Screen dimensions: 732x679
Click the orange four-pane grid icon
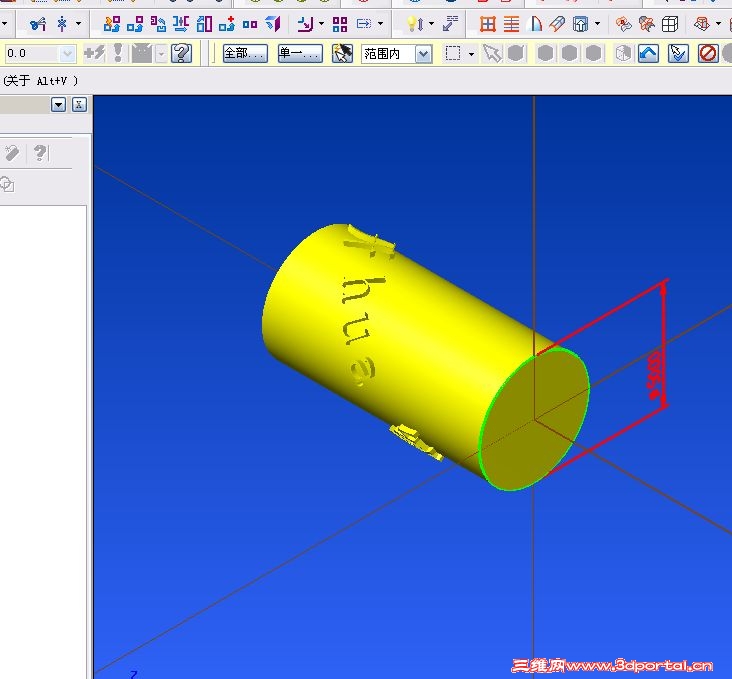click(x=488, y=24)
